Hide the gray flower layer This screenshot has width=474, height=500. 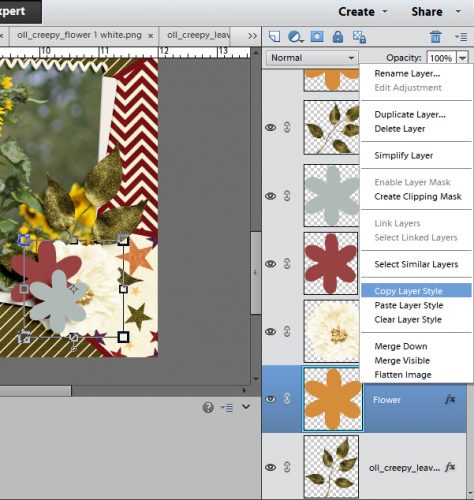click(270, 196)
